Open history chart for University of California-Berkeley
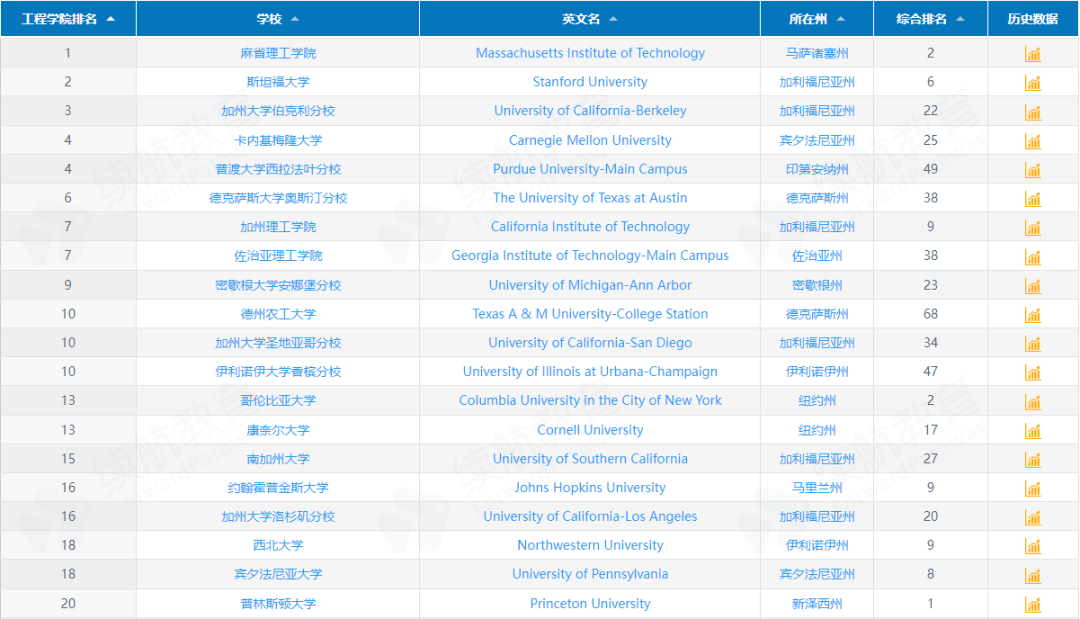Image resolution: width=1080 pixels, height=619 pixels. (1032, 112)
